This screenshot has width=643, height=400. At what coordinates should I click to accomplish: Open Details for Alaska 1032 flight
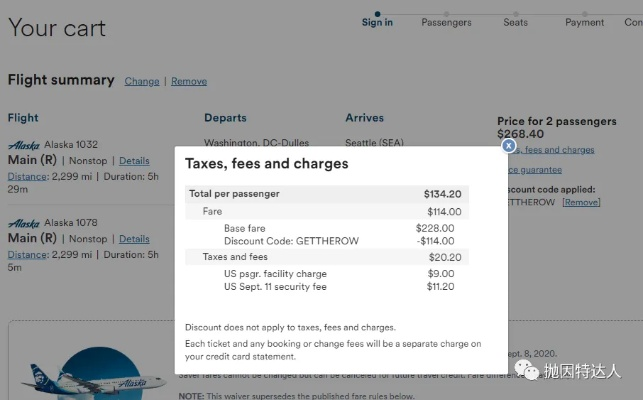(134, 160)
